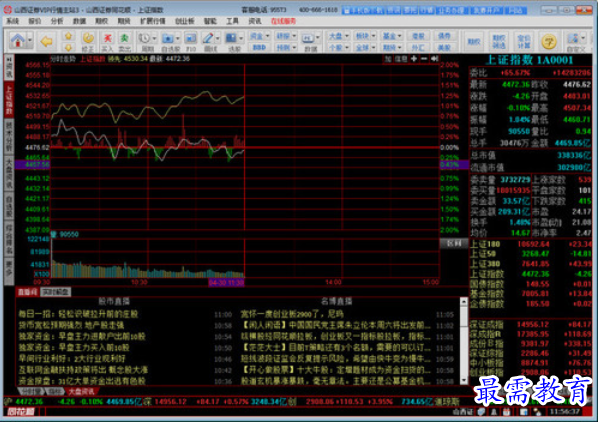This screenshot has height=422, width=598.
Task: Click the gold 学 coin icon
Action: coord(549,41)
